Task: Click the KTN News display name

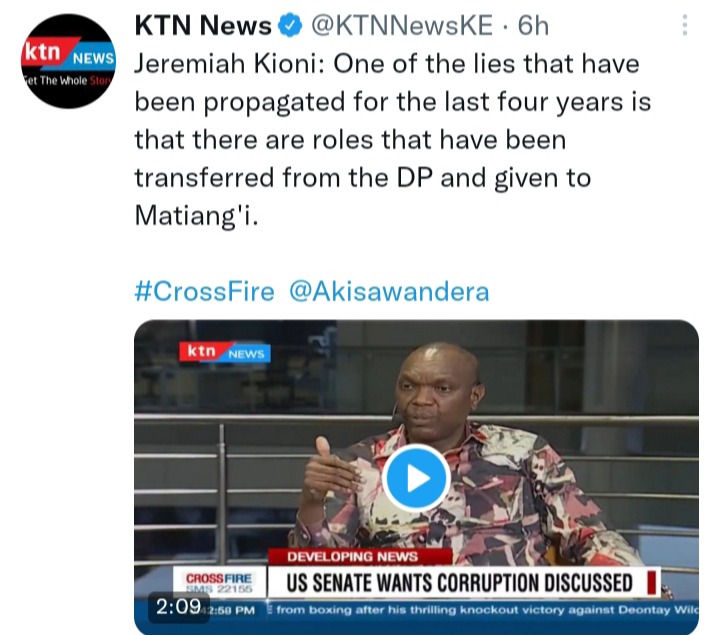Action: 203,25
